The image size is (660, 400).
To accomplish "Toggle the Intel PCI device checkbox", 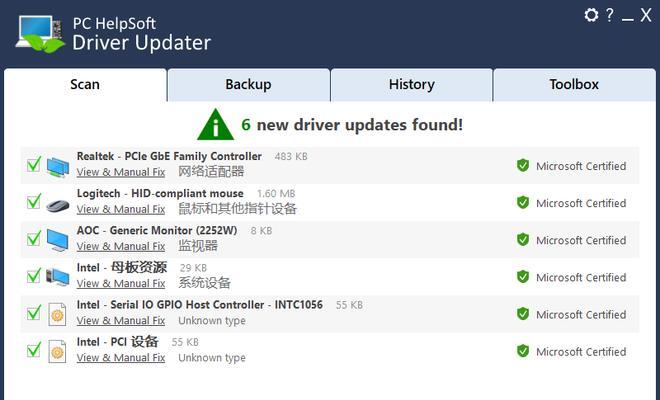I will 34,349.
